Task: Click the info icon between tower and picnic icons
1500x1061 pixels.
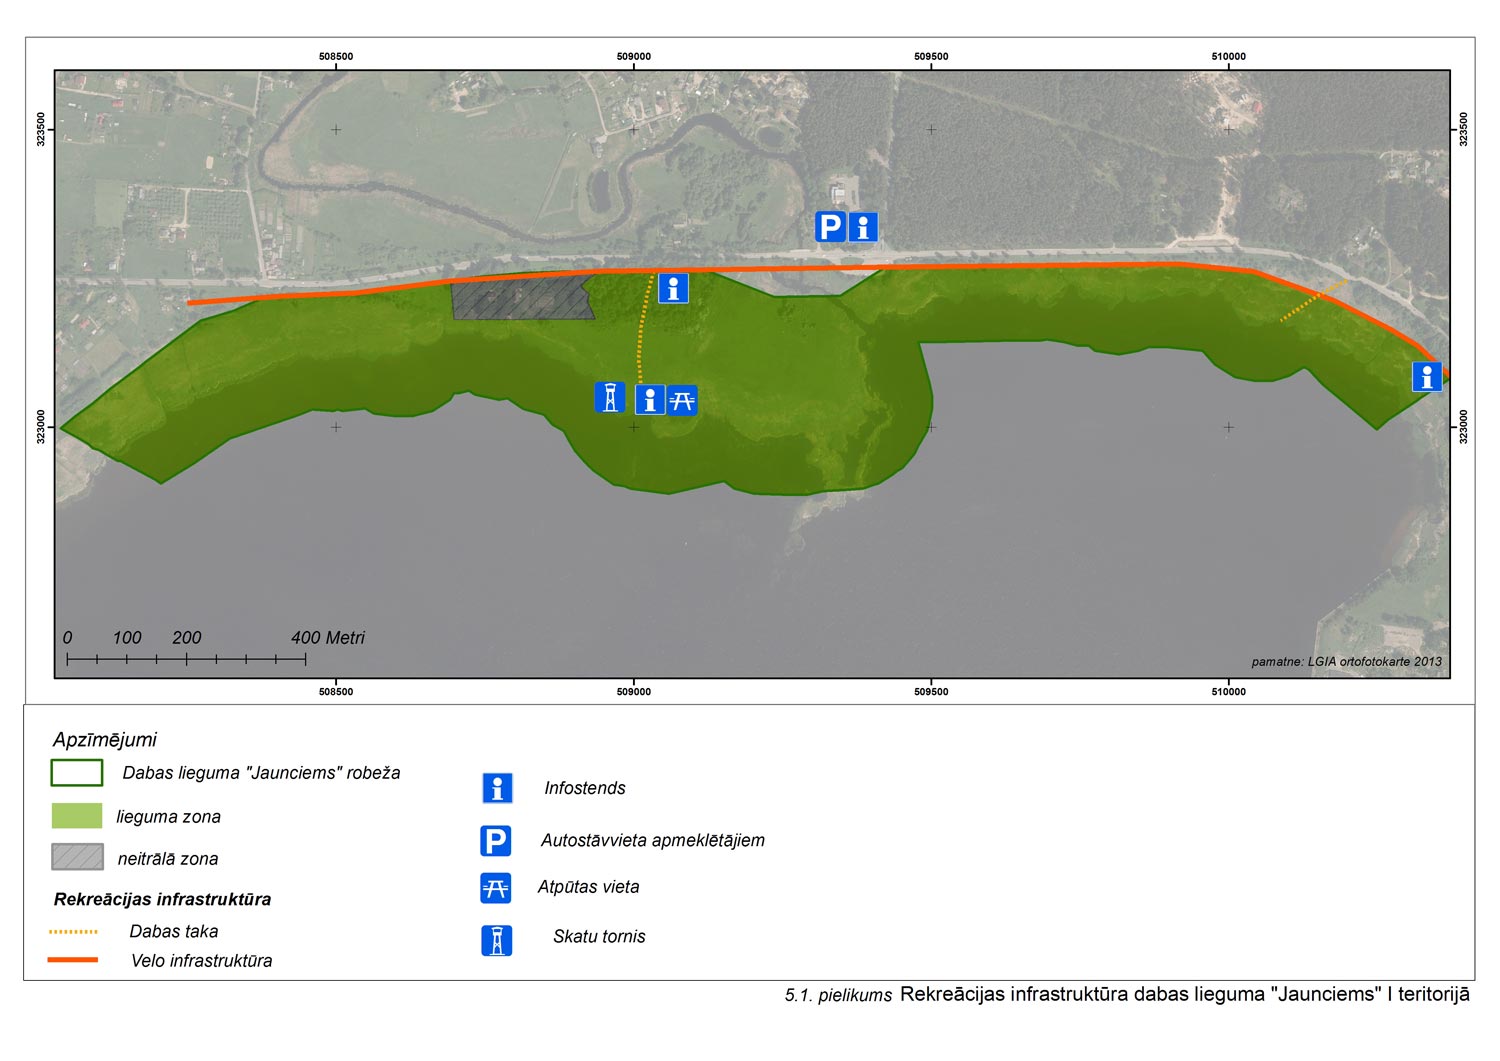Action: coord(649,400)
